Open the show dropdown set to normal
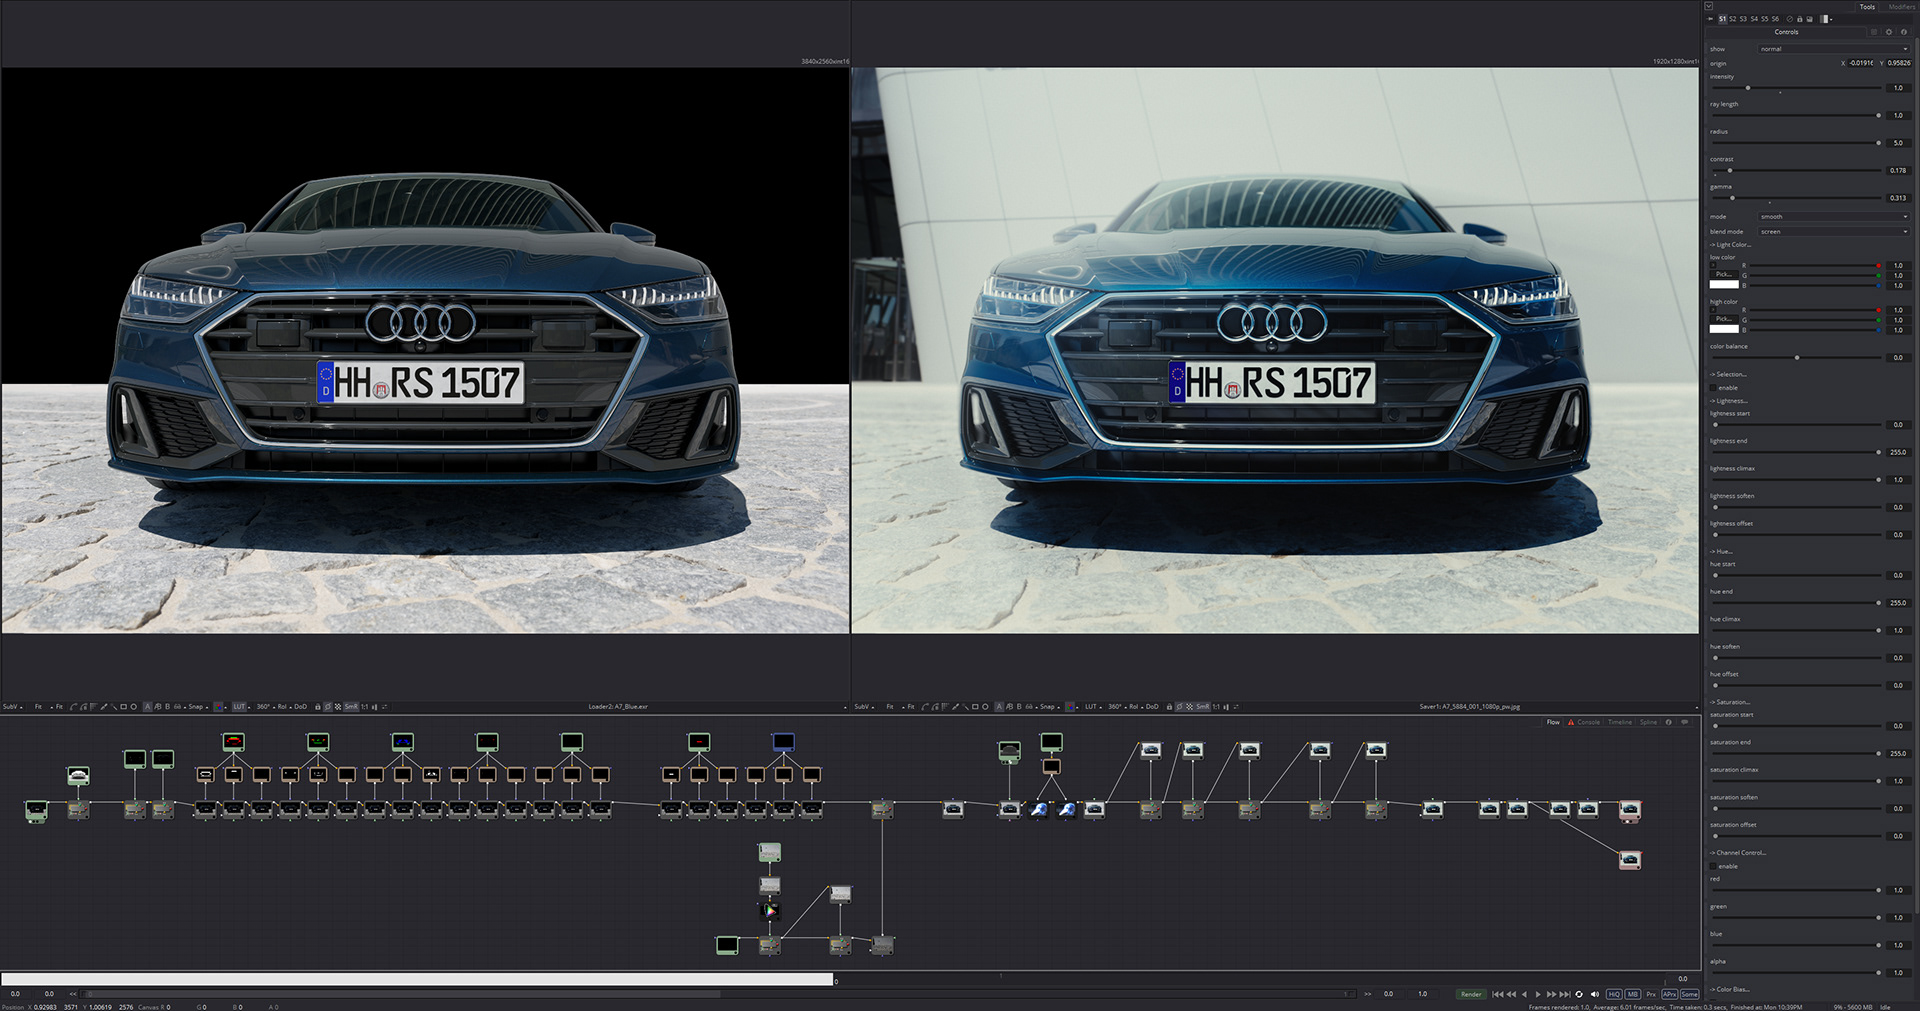This screenshot has width=1920, height=1011. pos(1833,49)
